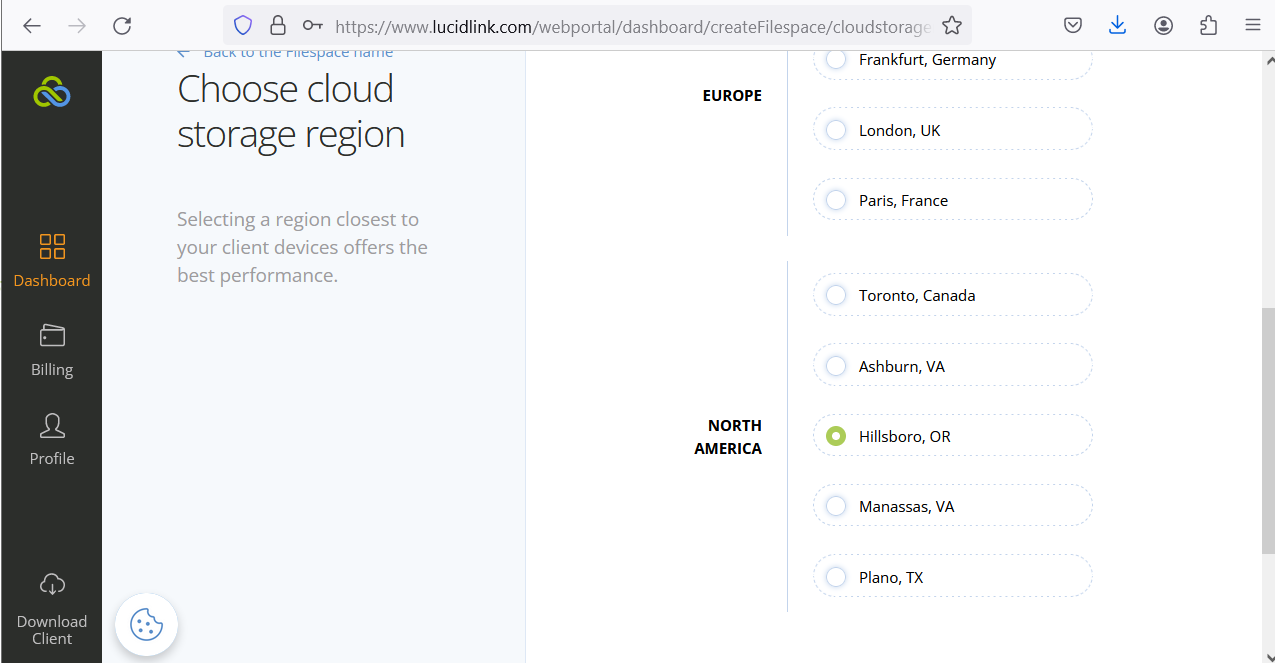Pick Ashburn, VA as region

click(836, 367)
